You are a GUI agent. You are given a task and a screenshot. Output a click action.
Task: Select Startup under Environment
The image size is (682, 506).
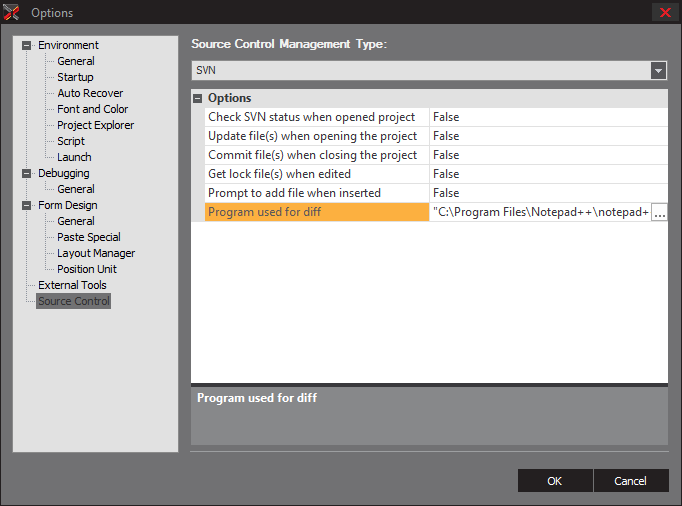[x=75, y=77]
